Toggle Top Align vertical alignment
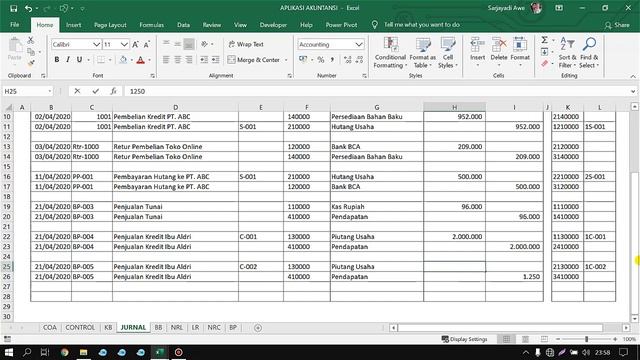The height and width of the screenshot is (360, 640). coord(166,44)
